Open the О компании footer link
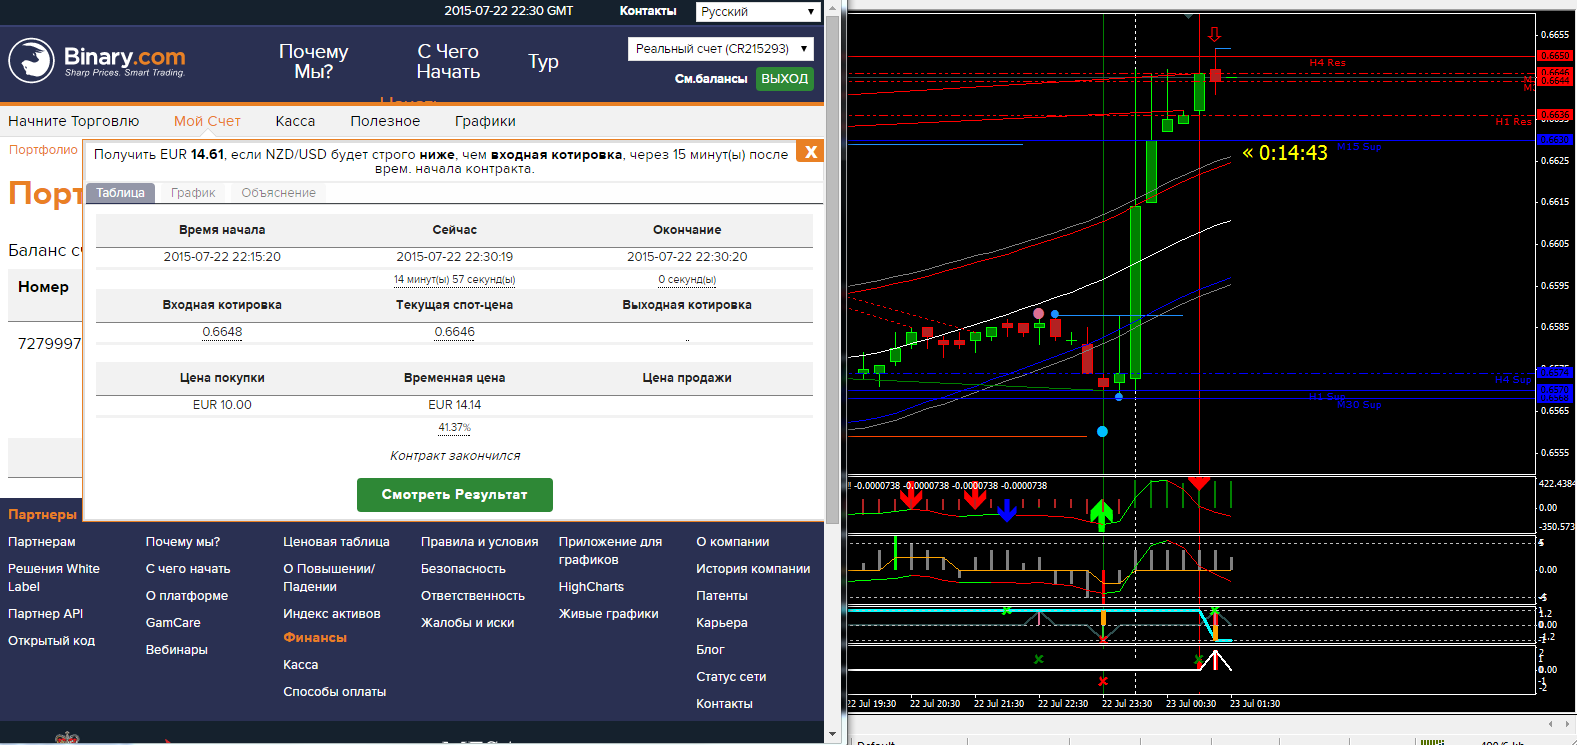 point(733,542)
